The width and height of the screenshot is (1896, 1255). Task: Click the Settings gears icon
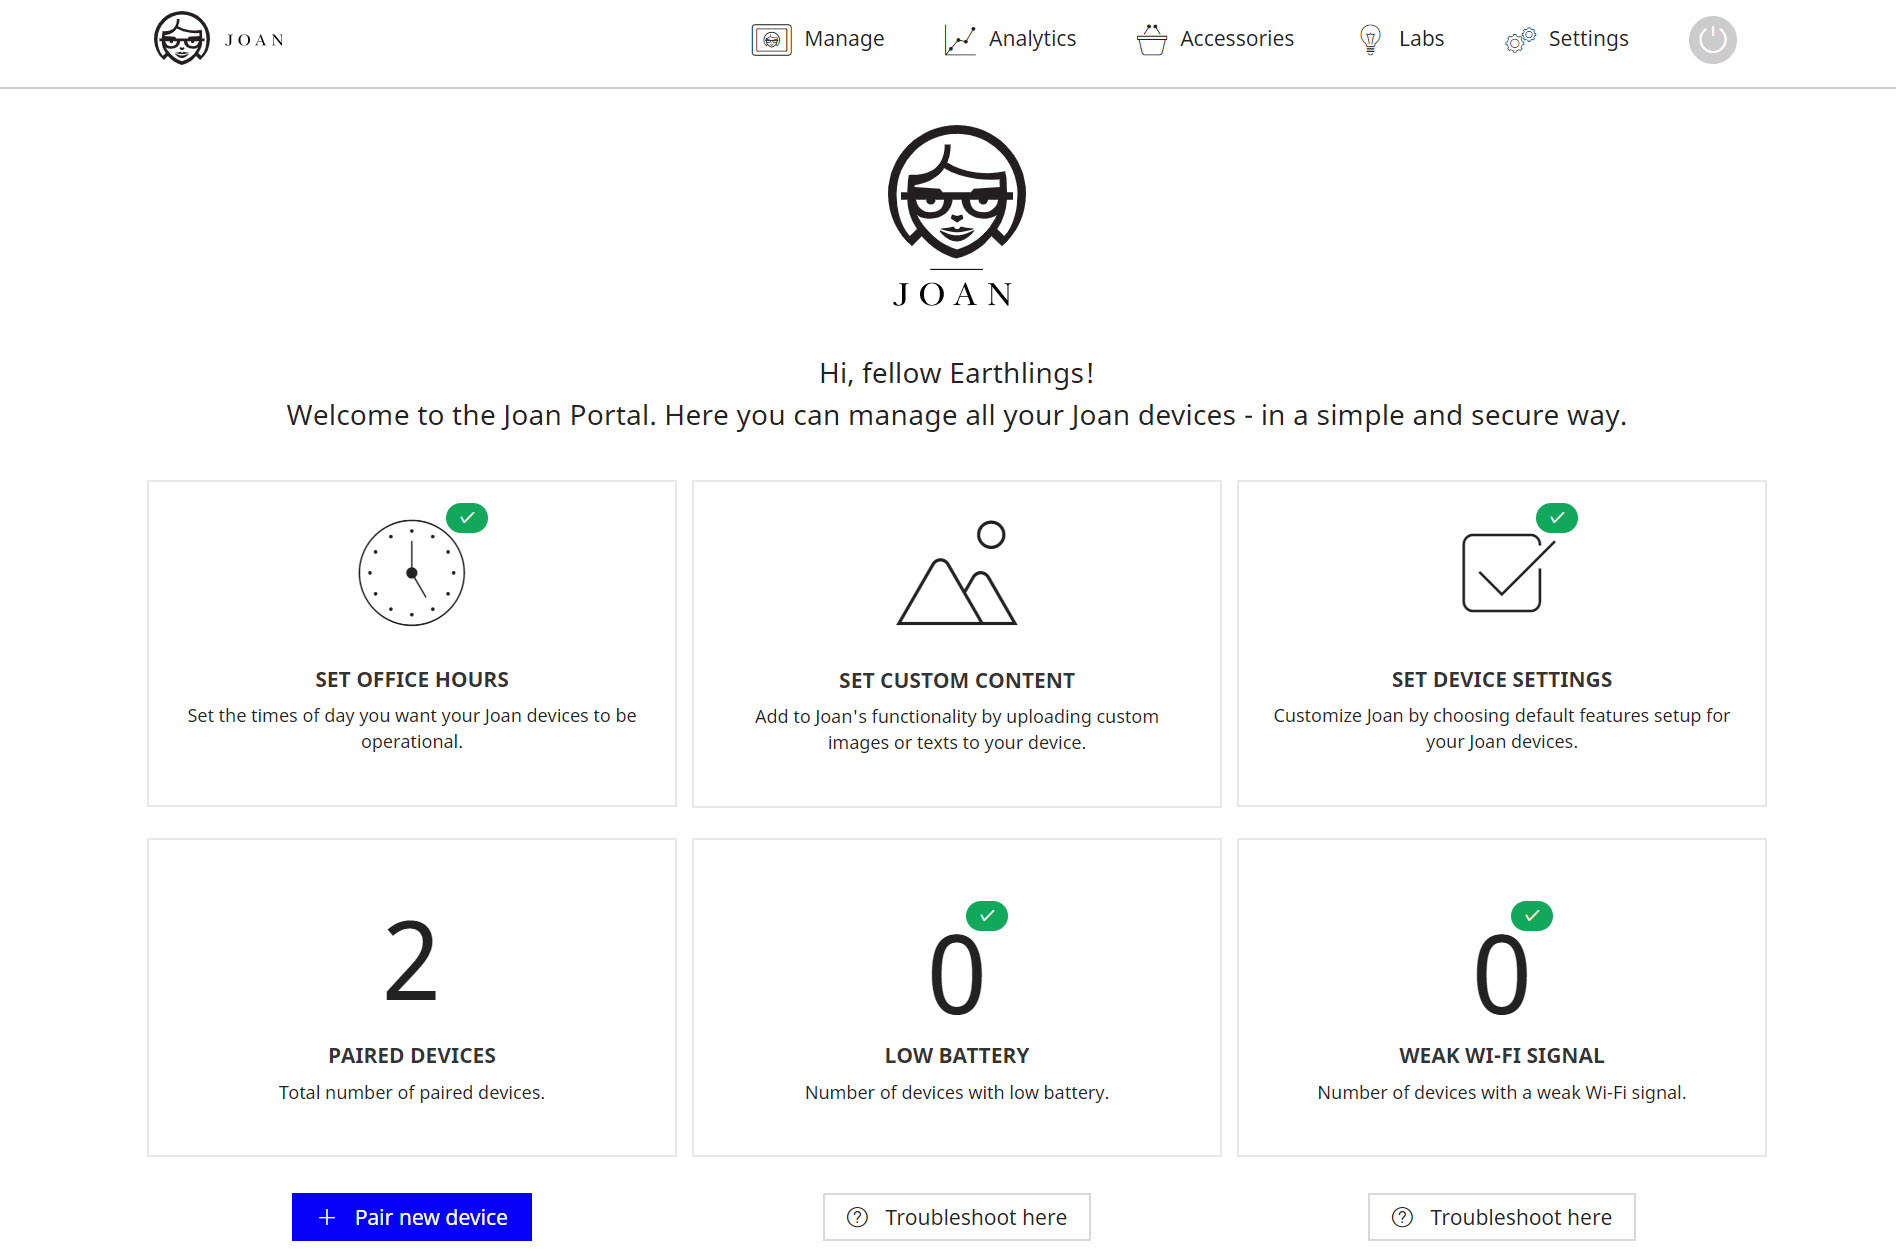coord(1520,40)
